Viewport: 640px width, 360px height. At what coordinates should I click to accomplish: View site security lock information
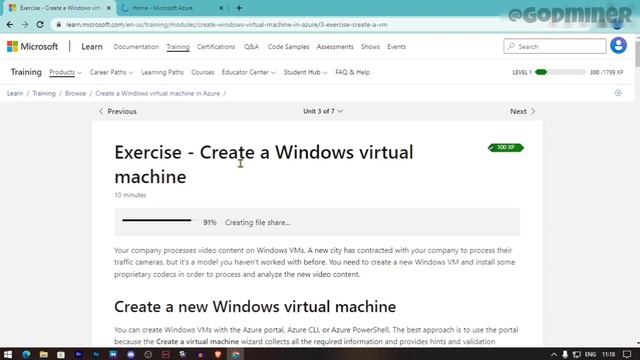coord(58,24)
